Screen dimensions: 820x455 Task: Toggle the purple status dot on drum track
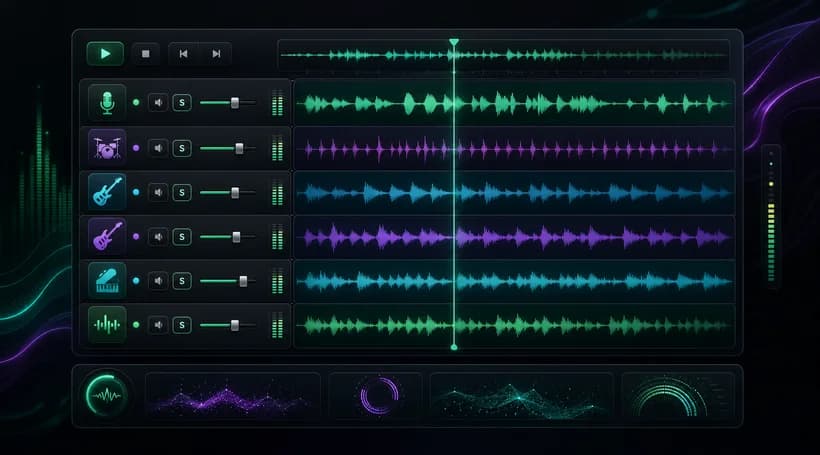pos(136,148)
